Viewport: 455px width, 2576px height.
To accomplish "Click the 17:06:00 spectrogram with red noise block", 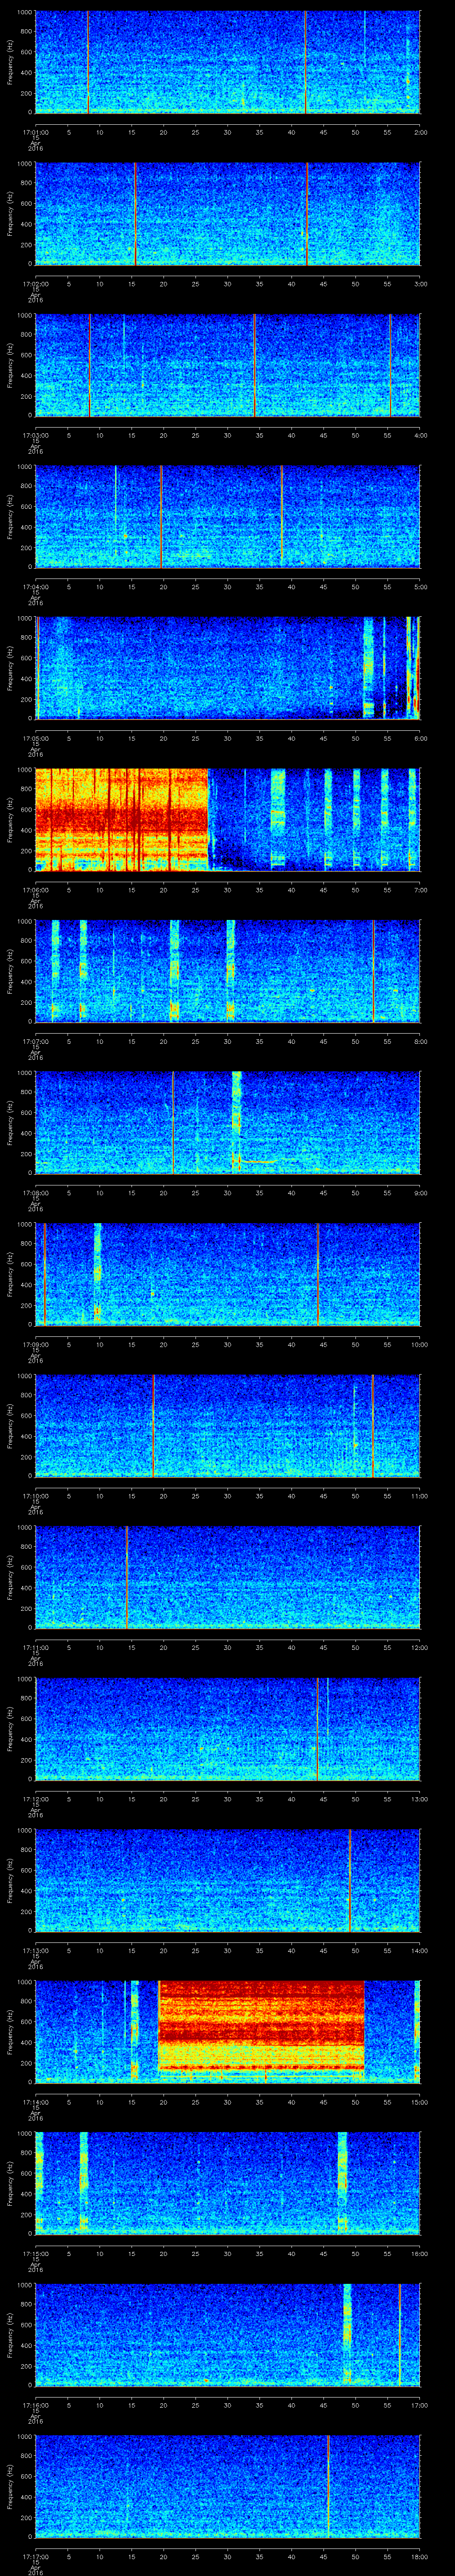I will click(x=228, y=820).
